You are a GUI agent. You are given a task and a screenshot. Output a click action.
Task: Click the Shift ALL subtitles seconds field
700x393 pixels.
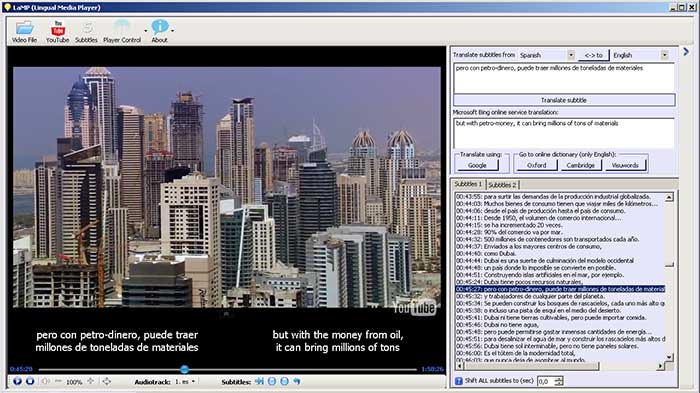click(x=546, y=381)
